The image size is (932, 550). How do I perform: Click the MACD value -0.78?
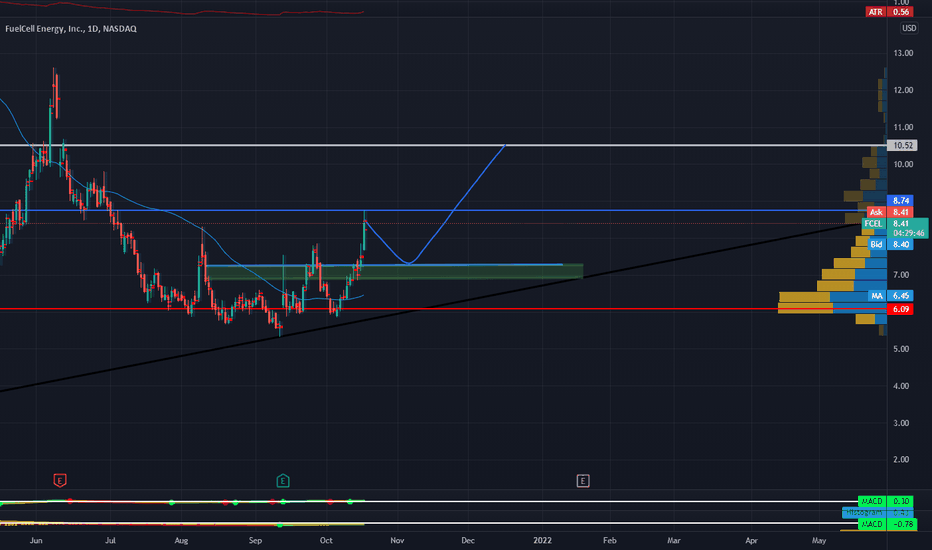click(x=903, y=524)
